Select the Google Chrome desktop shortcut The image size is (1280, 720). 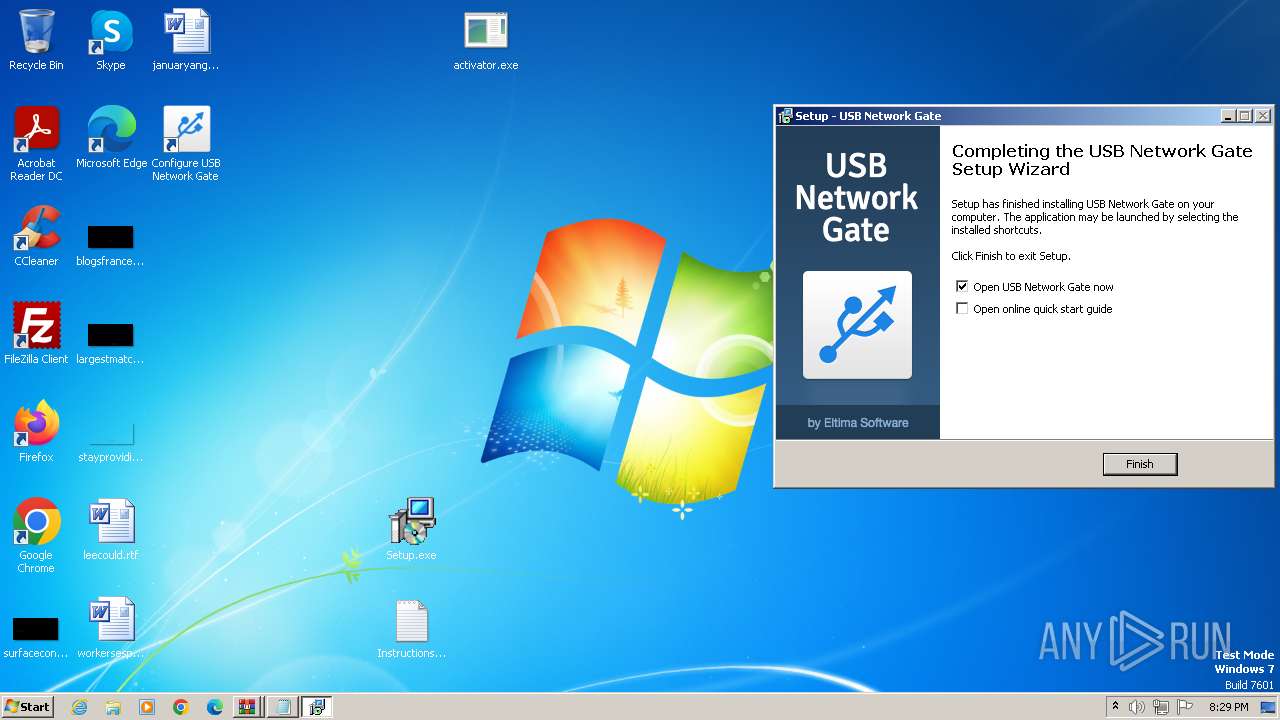(x=36, y=535)
